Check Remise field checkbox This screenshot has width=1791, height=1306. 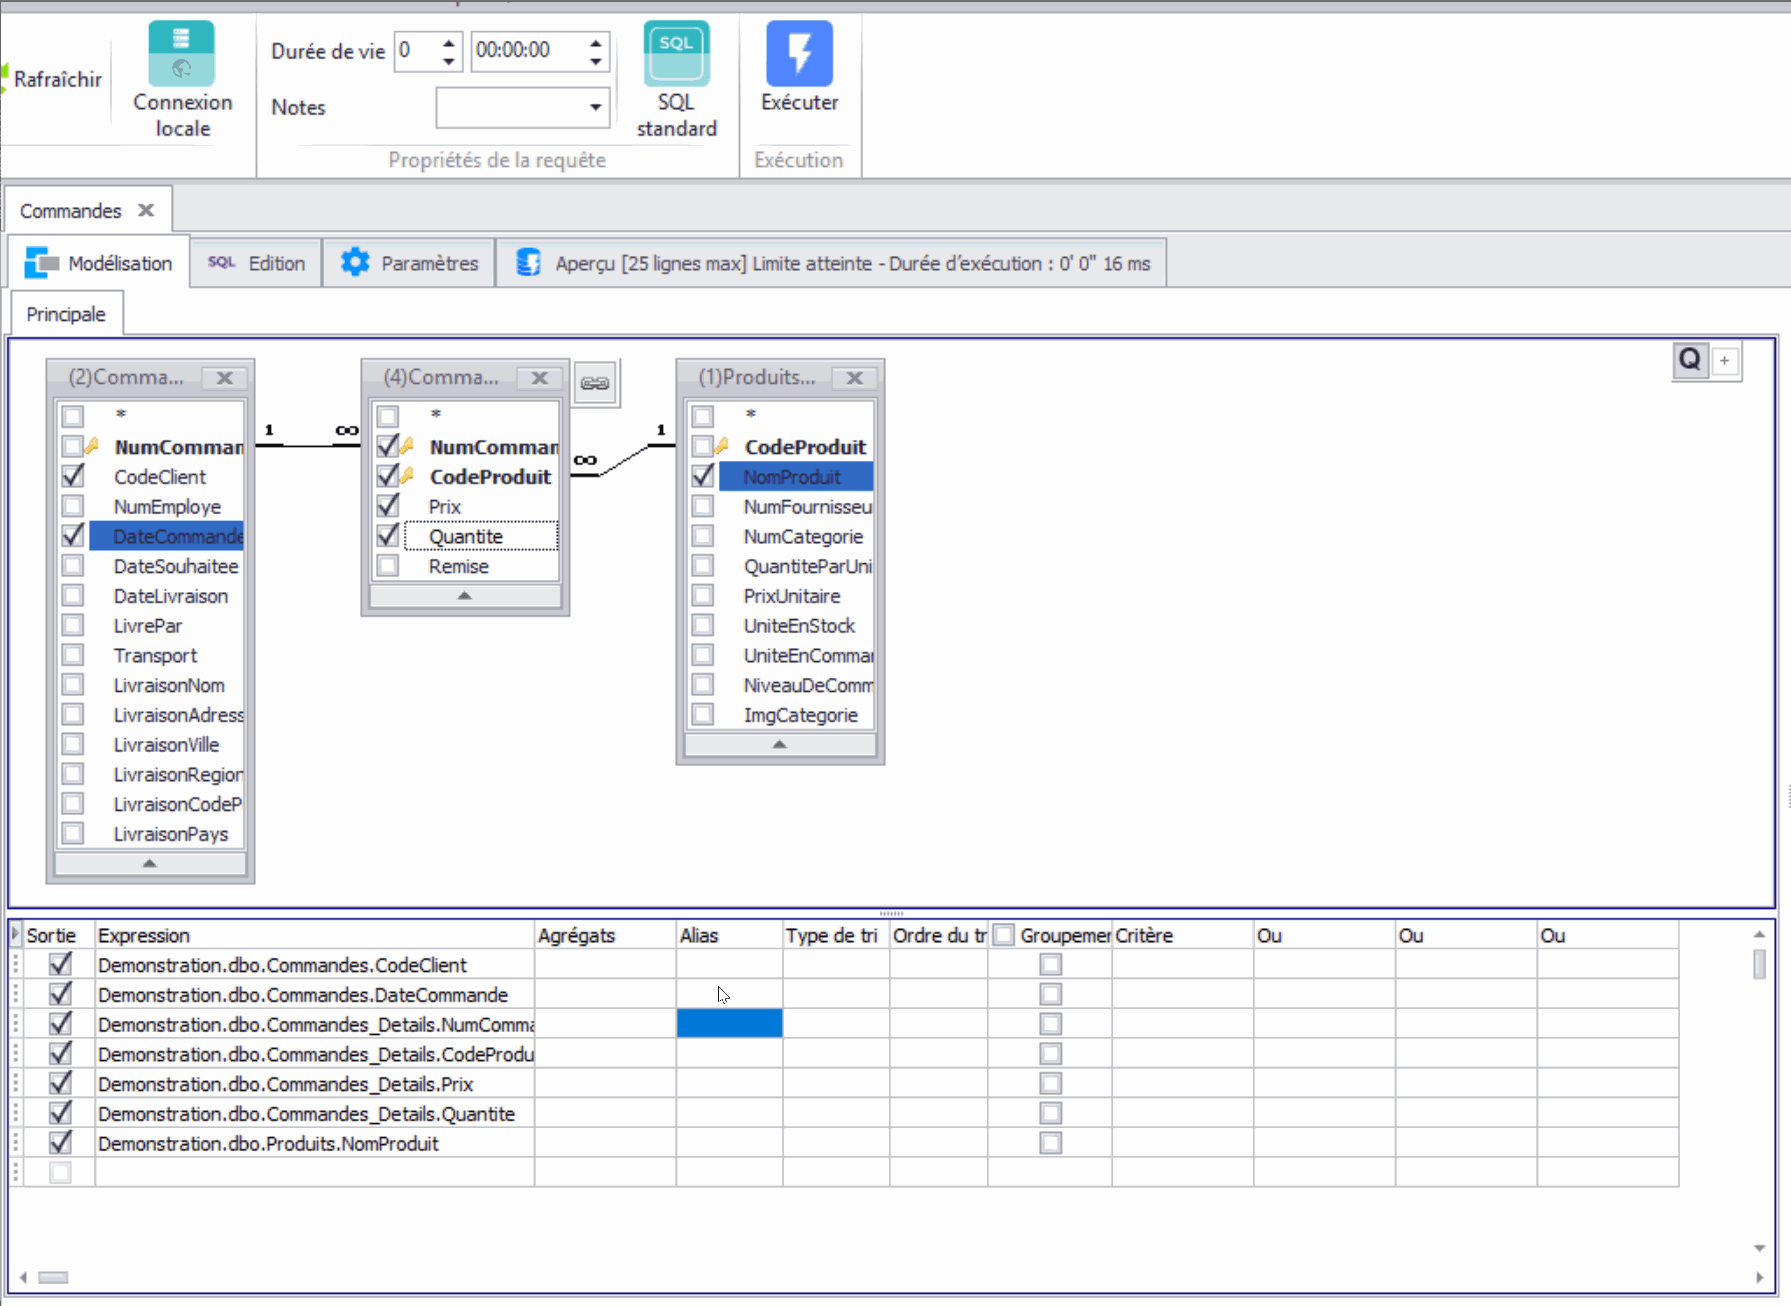click(388, 566)
